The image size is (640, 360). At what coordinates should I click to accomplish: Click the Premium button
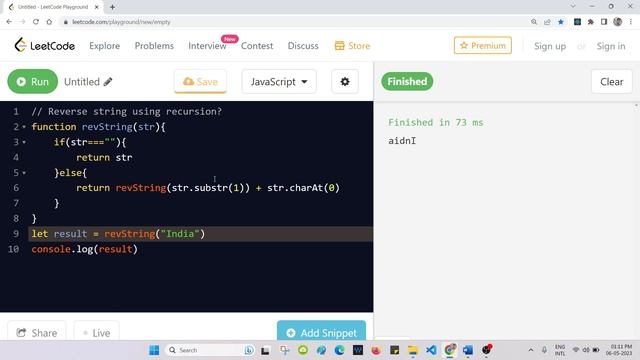click(482, 45)
